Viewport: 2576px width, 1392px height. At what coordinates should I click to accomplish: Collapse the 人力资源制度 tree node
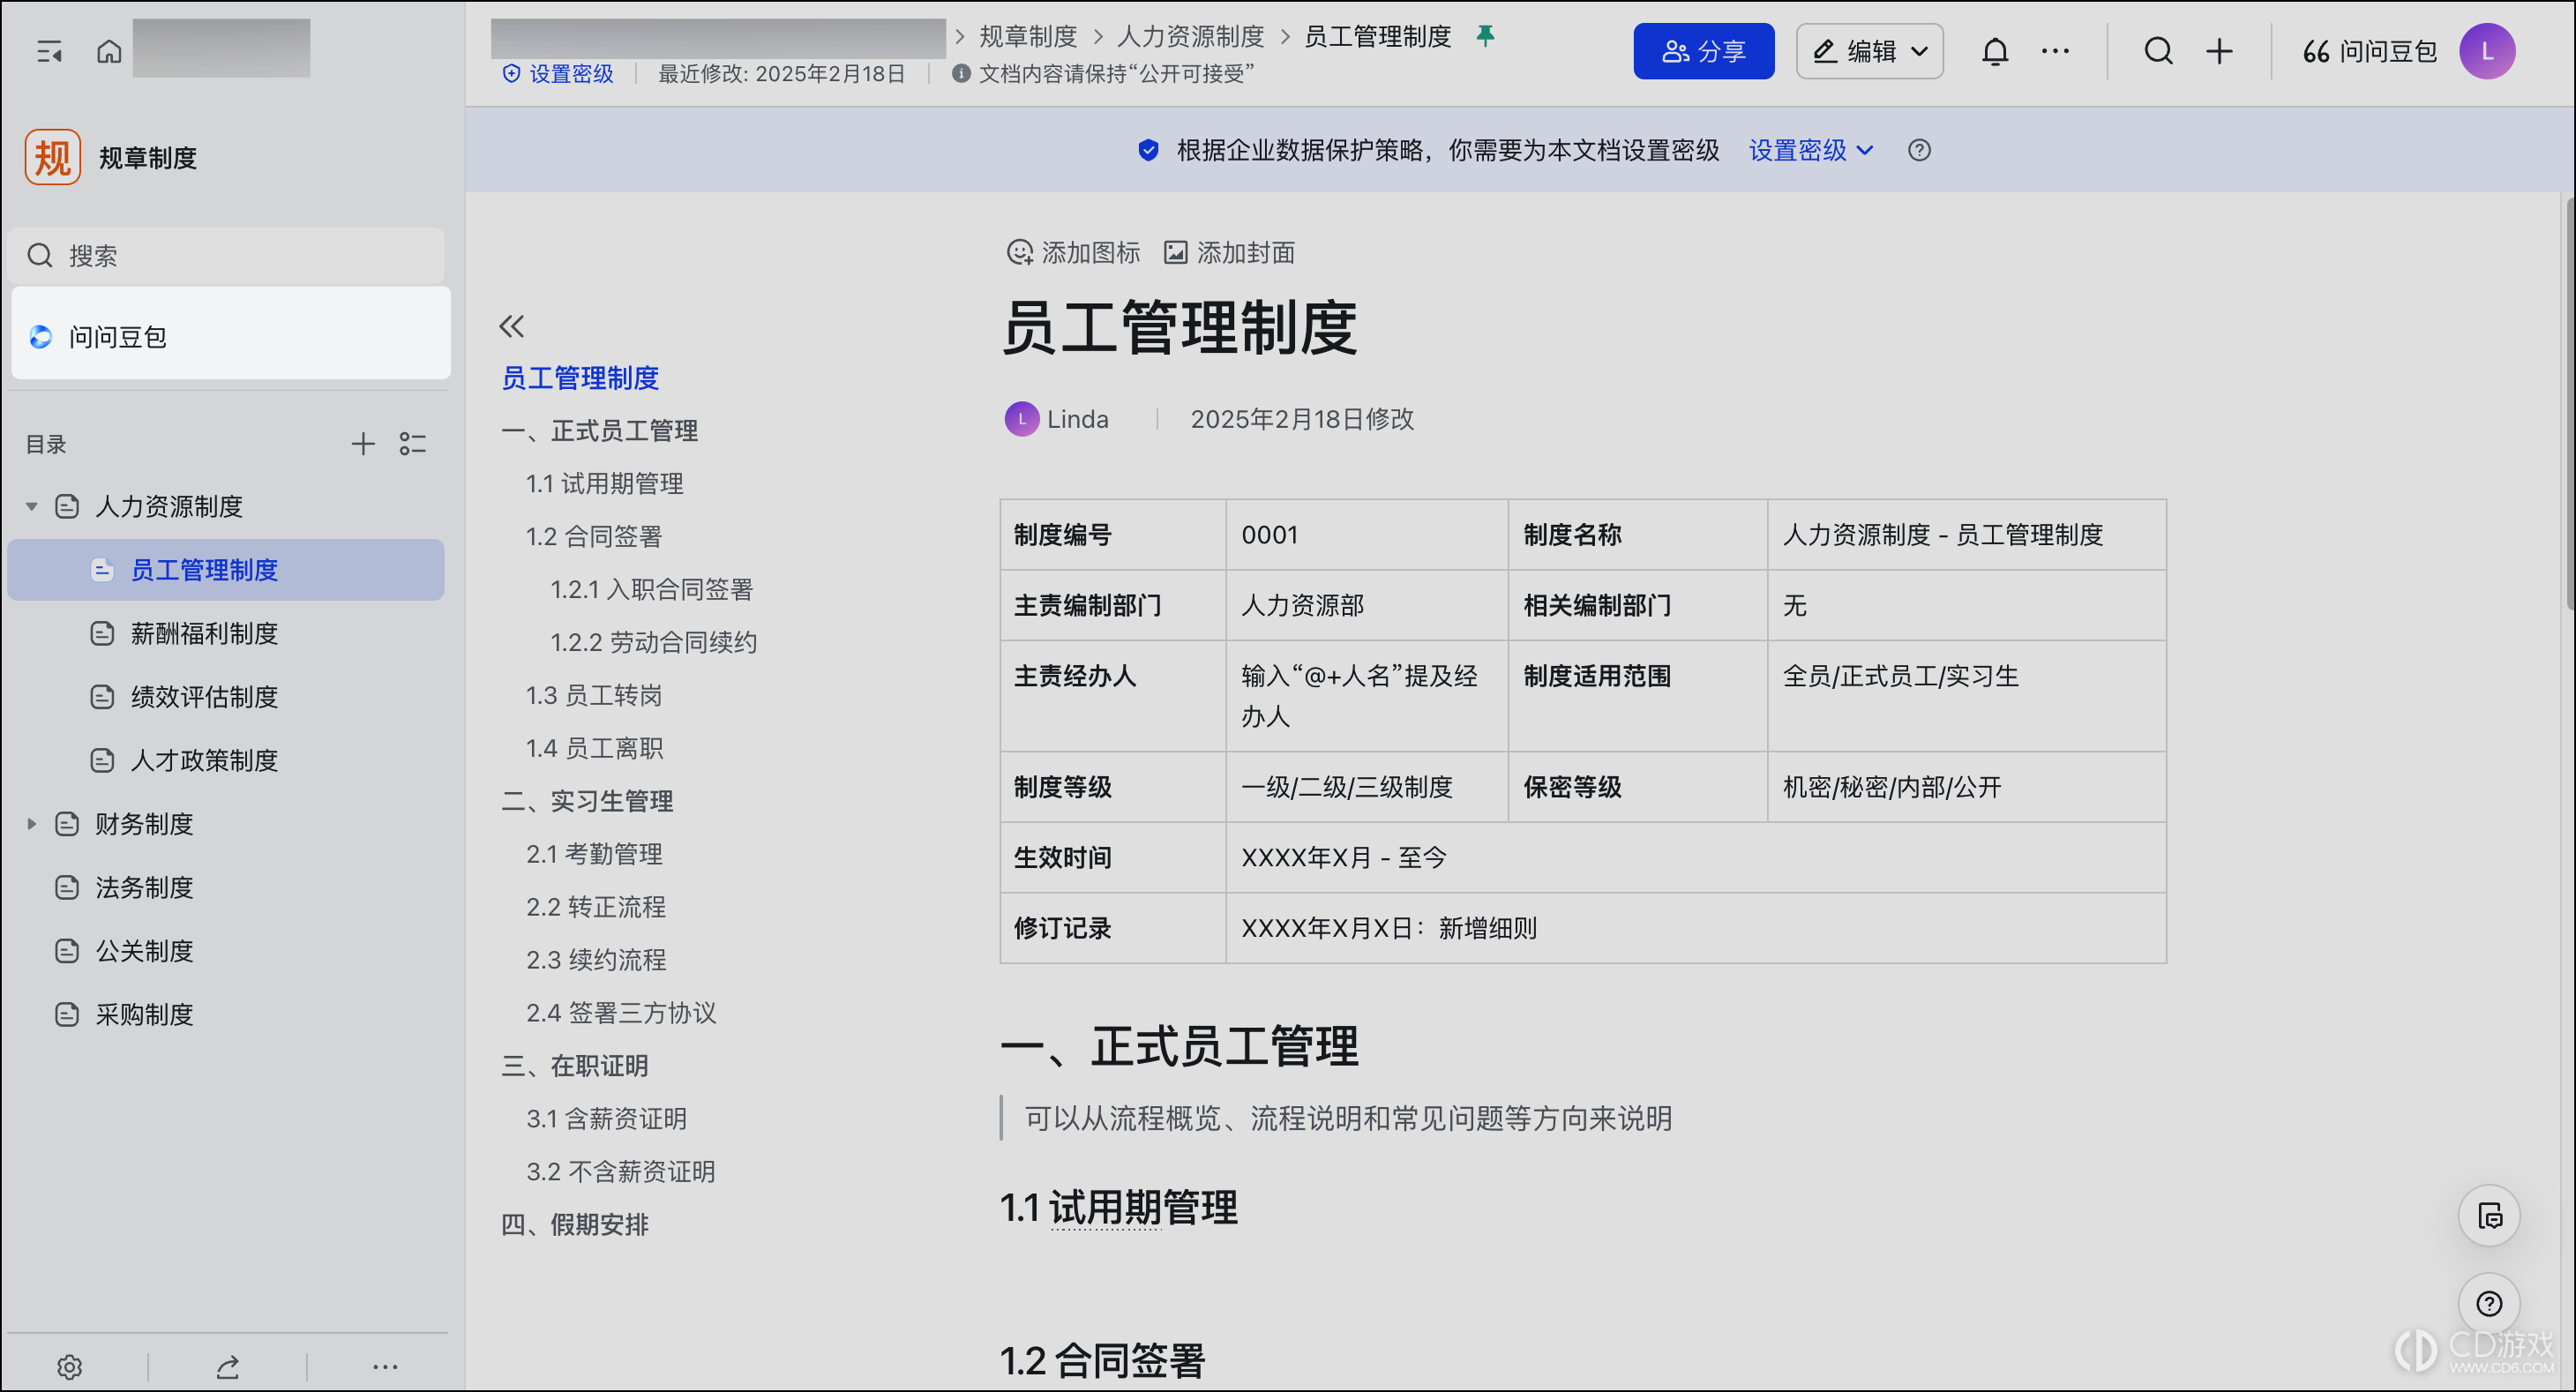click(x=31, y=507)
